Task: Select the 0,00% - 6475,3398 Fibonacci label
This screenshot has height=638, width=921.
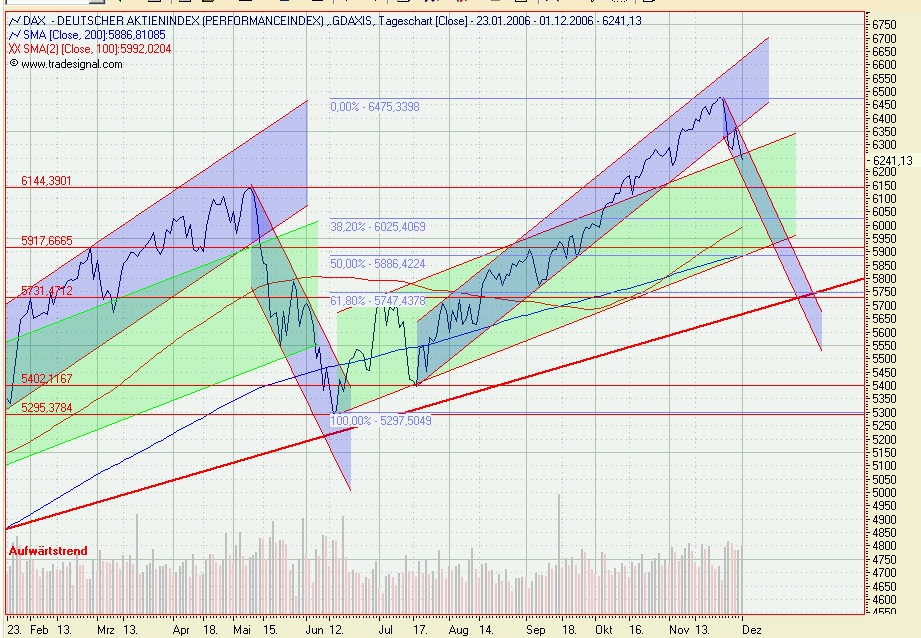Action: 375,107
